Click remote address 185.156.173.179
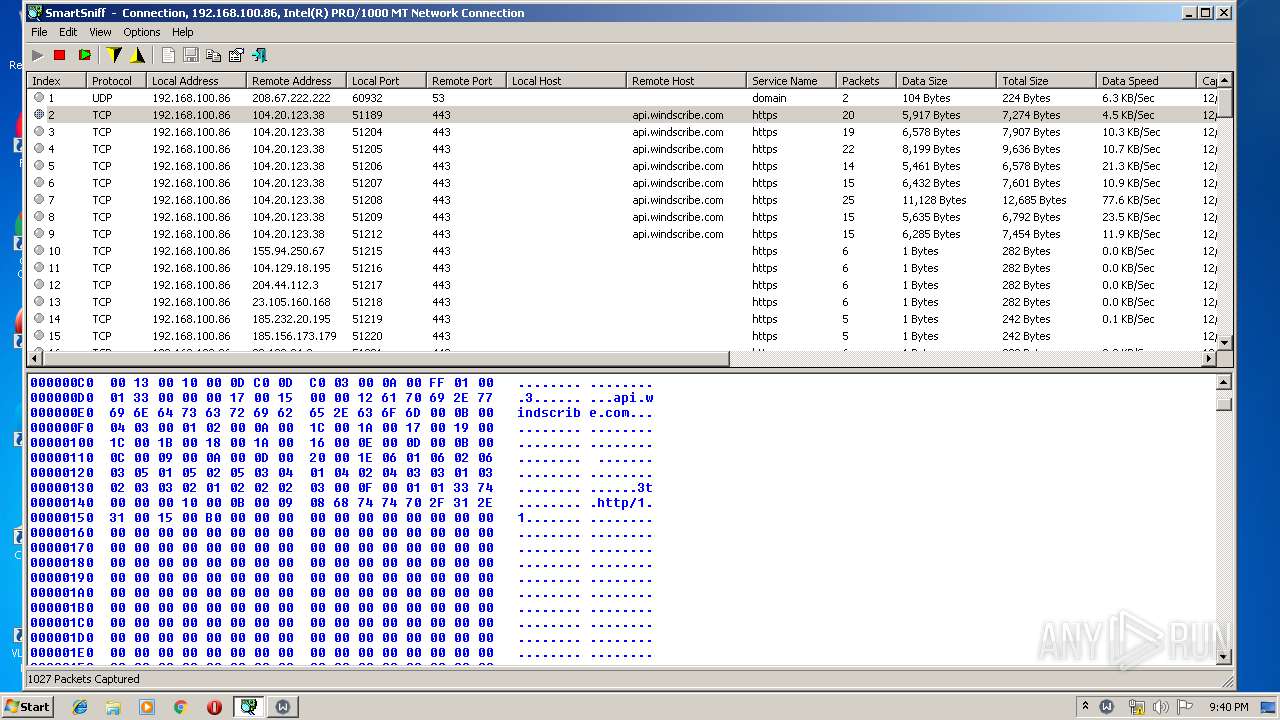1280x720 pixels. pyautogui.click(x=294, y=336)
